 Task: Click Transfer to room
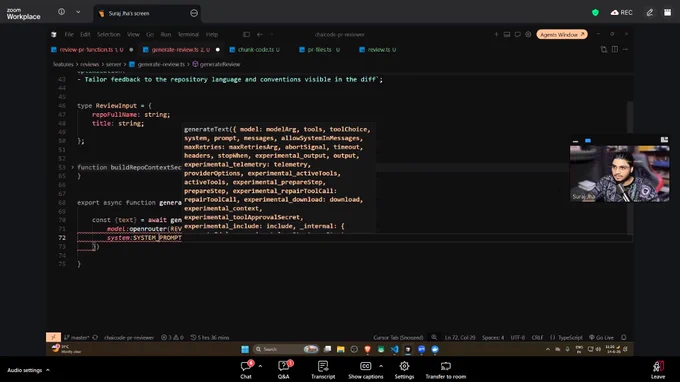tap(446, 370)
